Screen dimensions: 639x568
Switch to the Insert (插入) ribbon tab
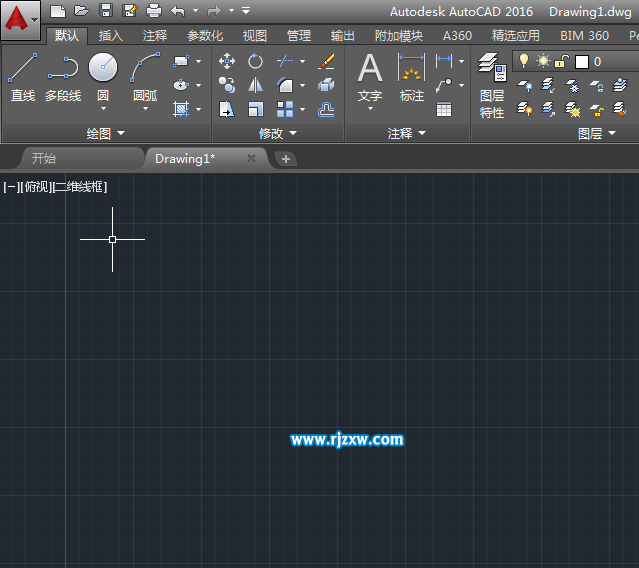110,36
